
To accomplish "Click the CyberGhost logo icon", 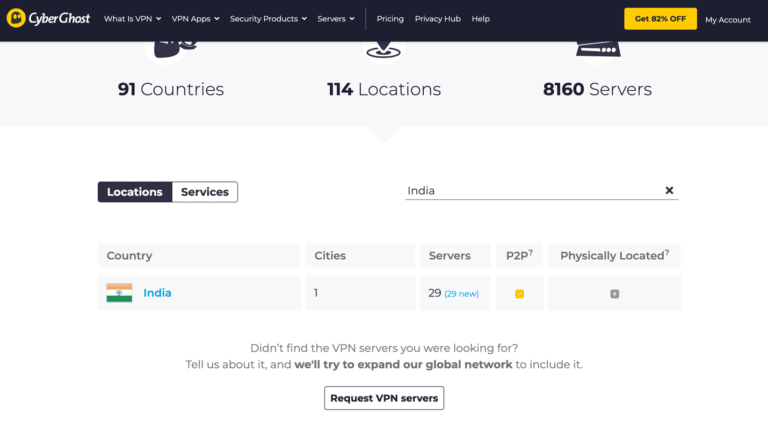I will click(16, 18).
